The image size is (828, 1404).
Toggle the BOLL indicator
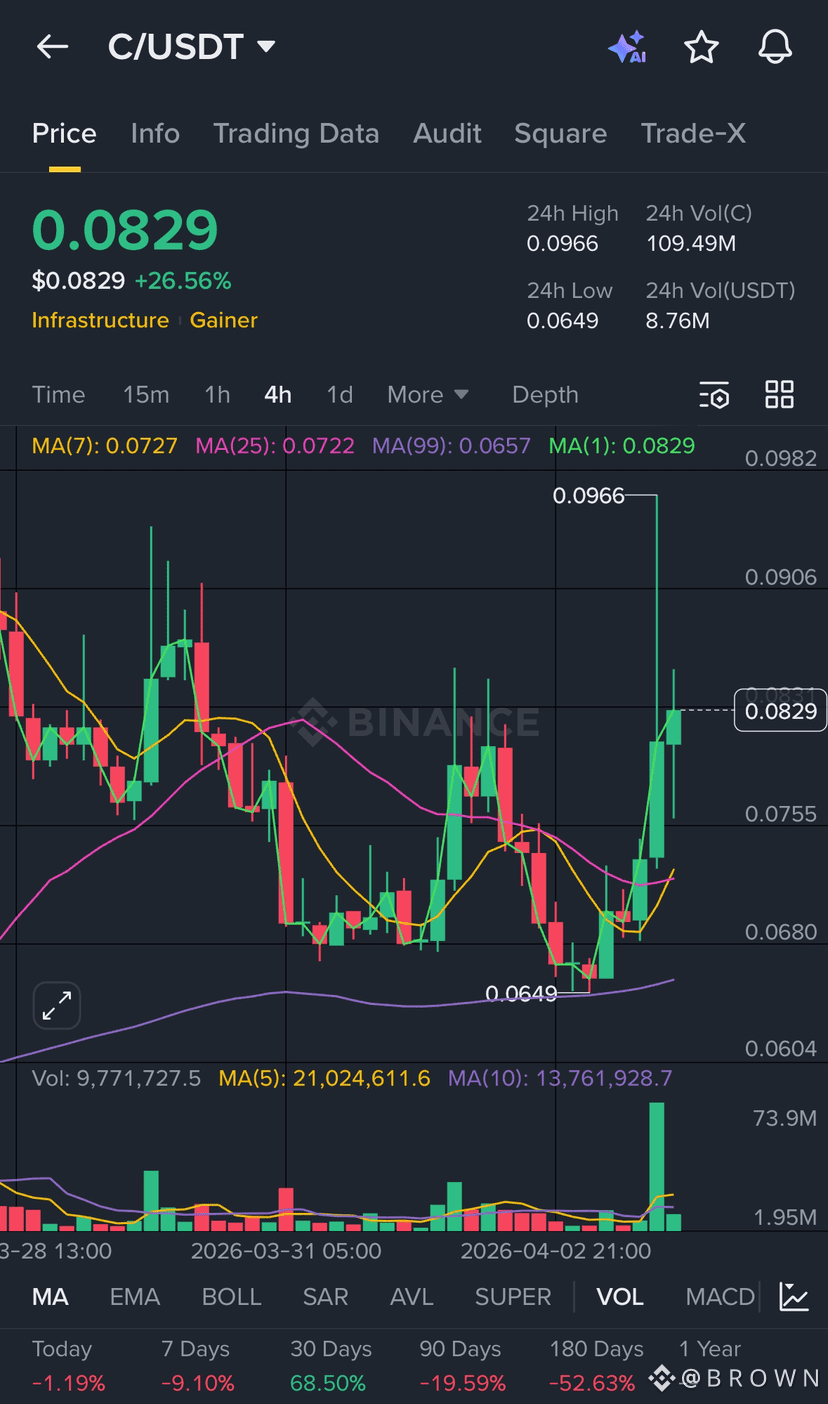pyautogui.click(x=231, y=1297)
